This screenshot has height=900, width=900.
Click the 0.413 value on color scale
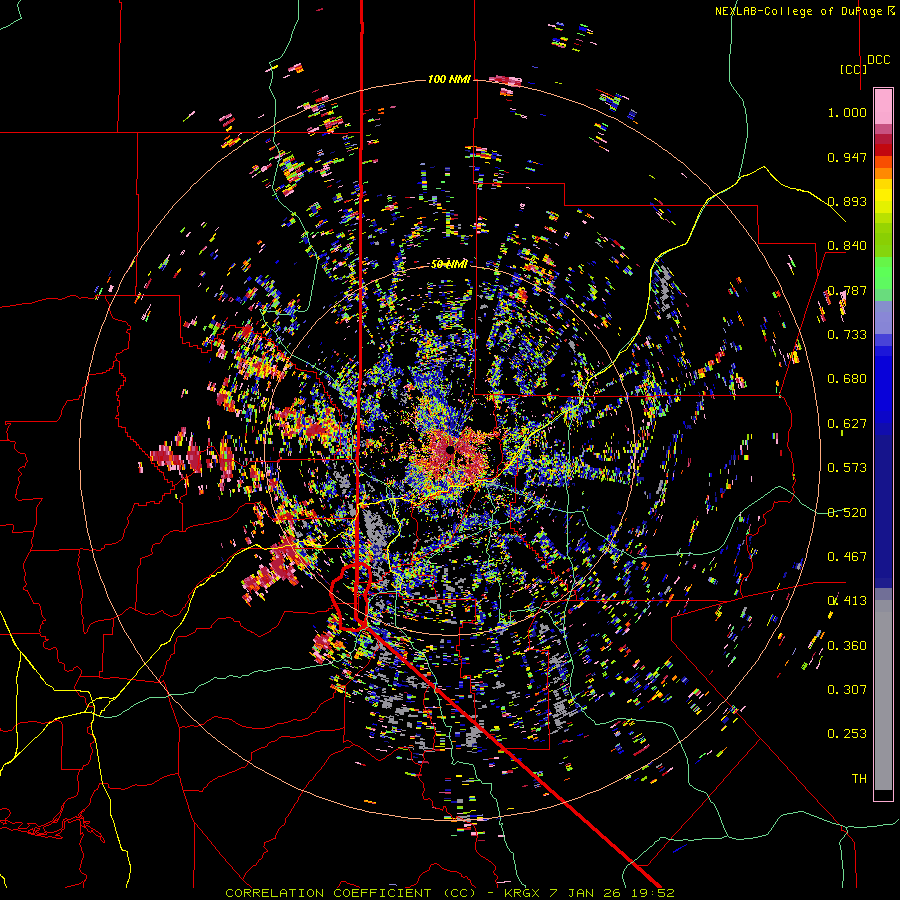[847, 601]
